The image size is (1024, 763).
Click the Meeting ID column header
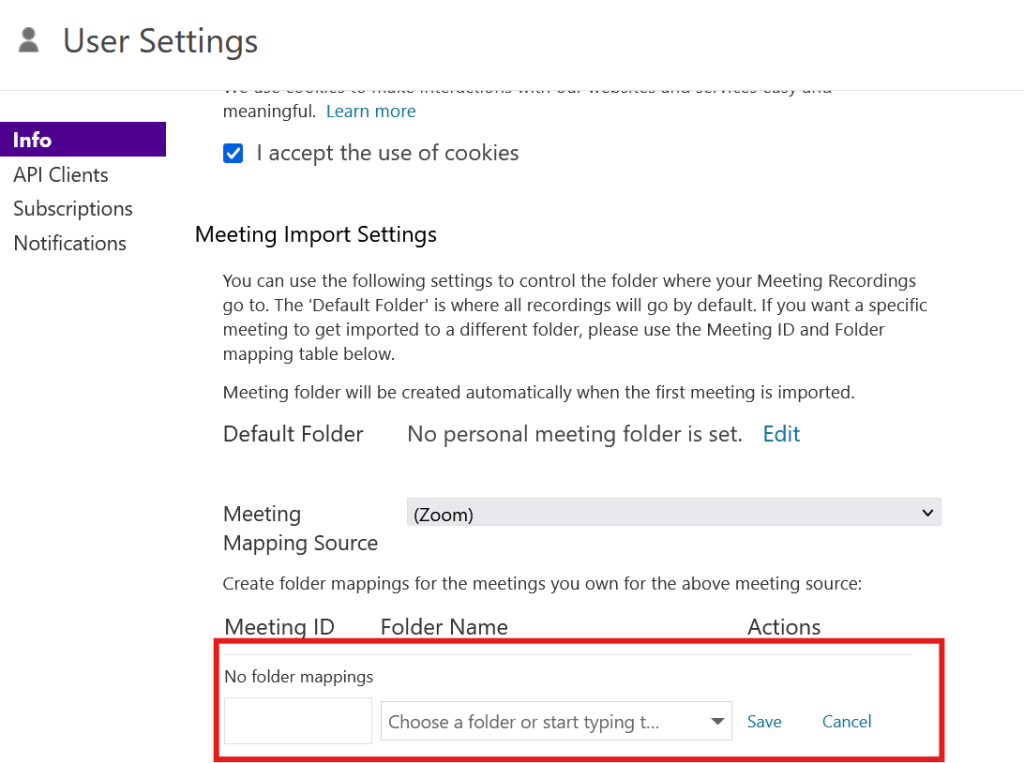(x=279, y=627)
